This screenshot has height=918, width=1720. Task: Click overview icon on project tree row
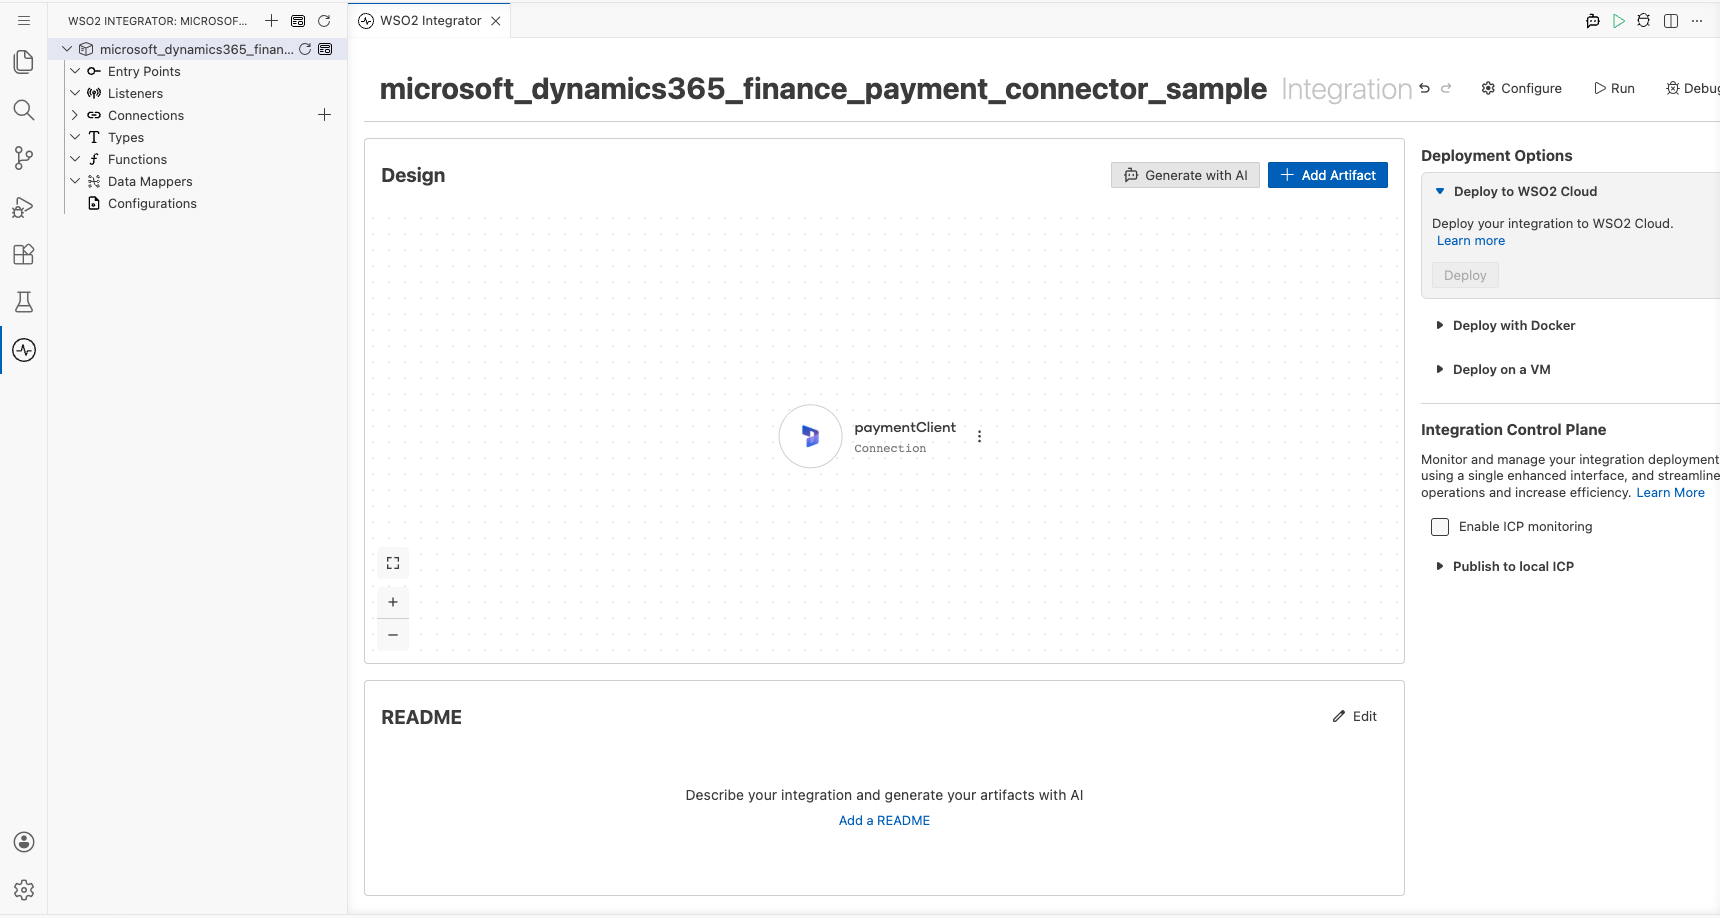(325, 49)
